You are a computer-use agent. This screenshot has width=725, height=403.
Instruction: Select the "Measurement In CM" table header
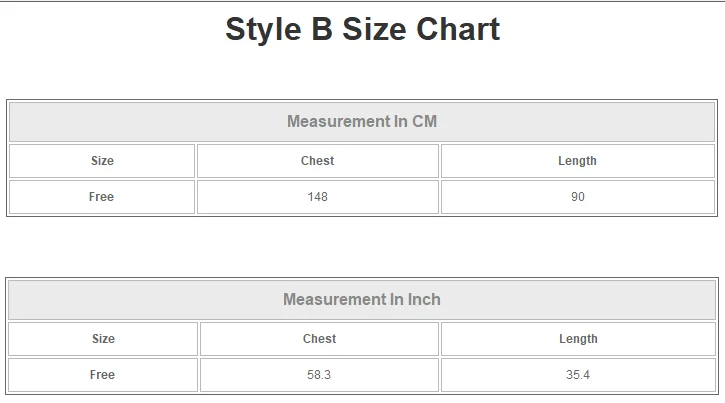[x=362, y=122]
